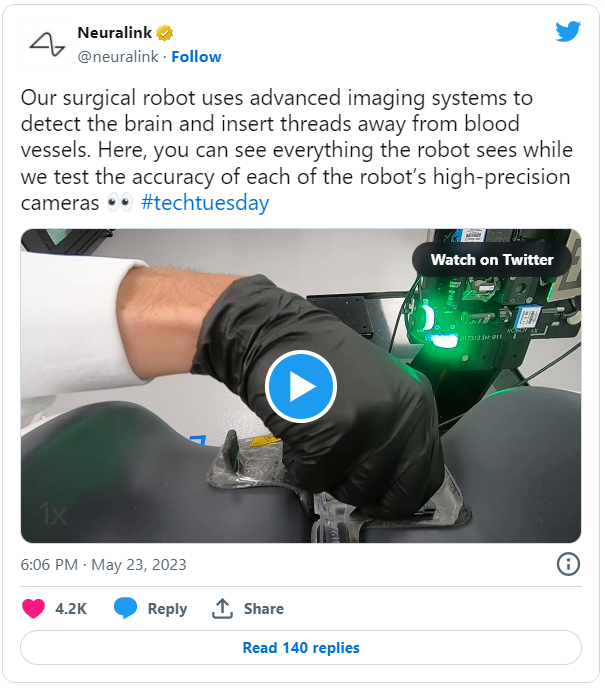605x695 pixels.
Task: Open the Neuralink profile avatar
Action: (47, 44)
